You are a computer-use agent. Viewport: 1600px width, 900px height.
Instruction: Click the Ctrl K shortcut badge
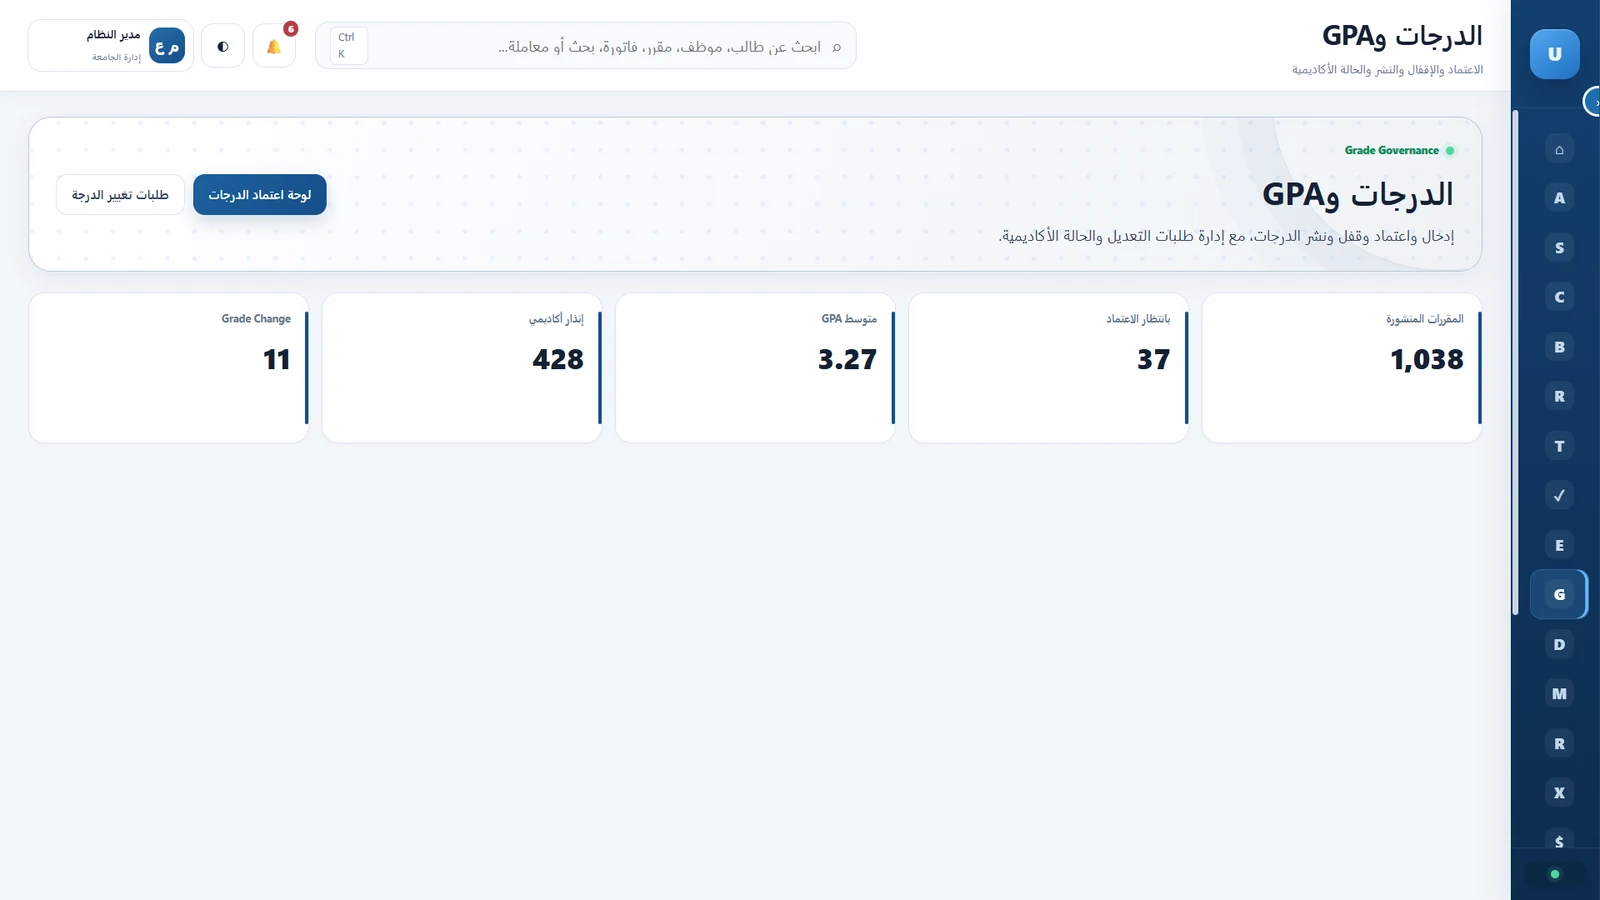348,46
